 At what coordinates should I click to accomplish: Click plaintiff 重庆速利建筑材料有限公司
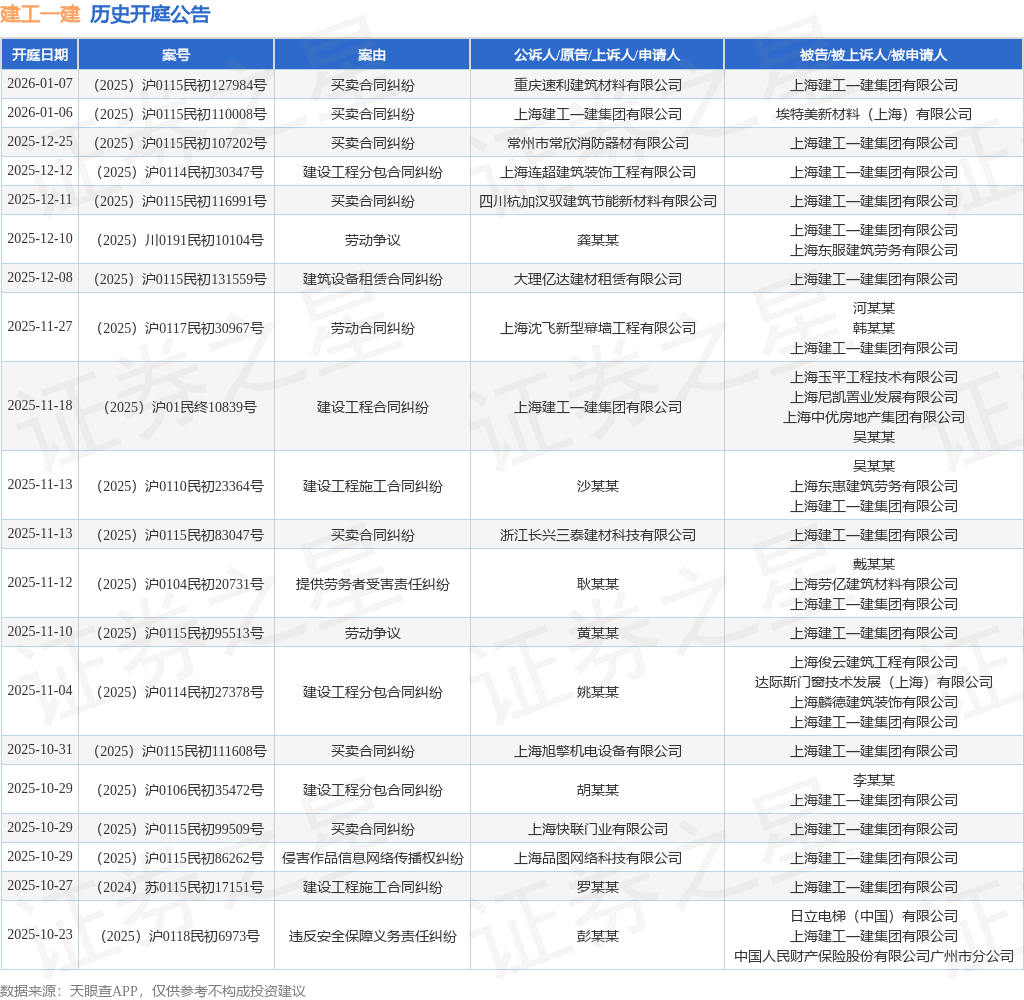pos(598,85)
